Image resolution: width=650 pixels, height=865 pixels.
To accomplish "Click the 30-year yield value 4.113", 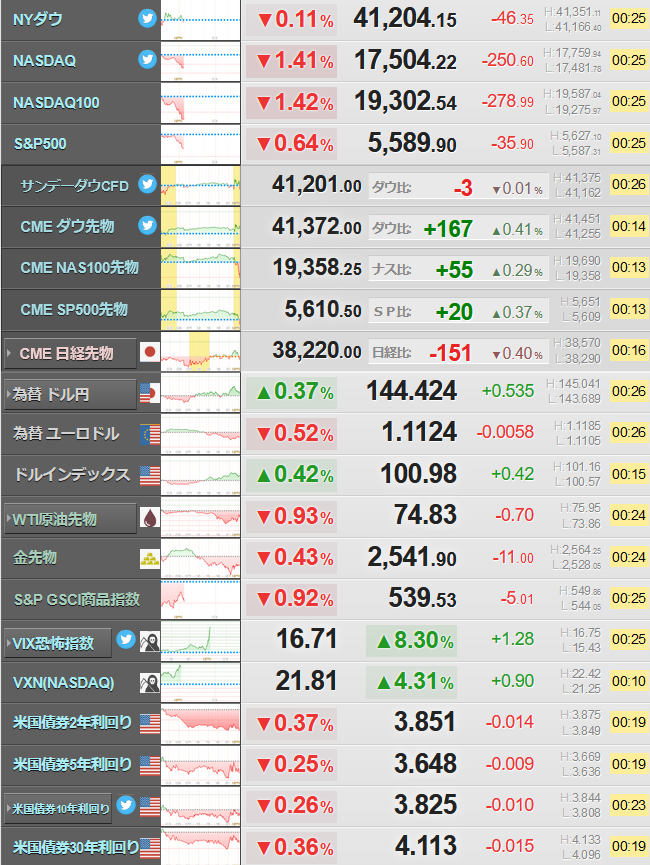I will (x=426, y=846).
